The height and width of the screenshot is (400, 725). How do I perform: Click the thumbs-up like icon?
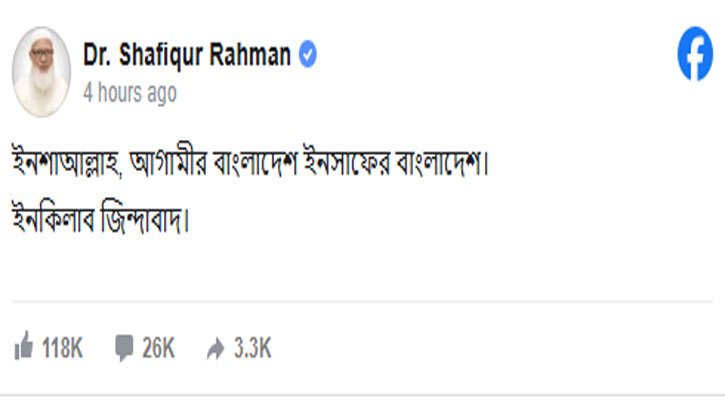tap(24, 348)
